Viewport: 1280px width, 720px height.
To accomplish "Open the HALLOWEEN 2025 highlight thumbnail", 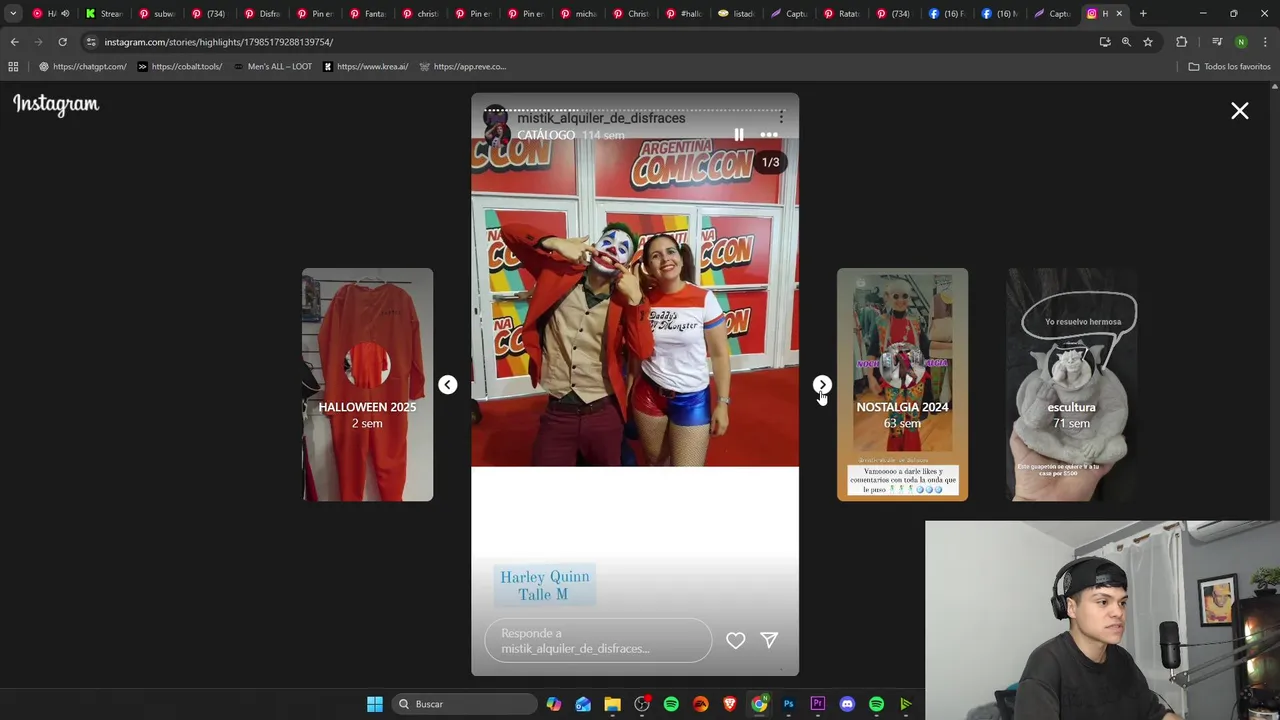I will [368, 385].
